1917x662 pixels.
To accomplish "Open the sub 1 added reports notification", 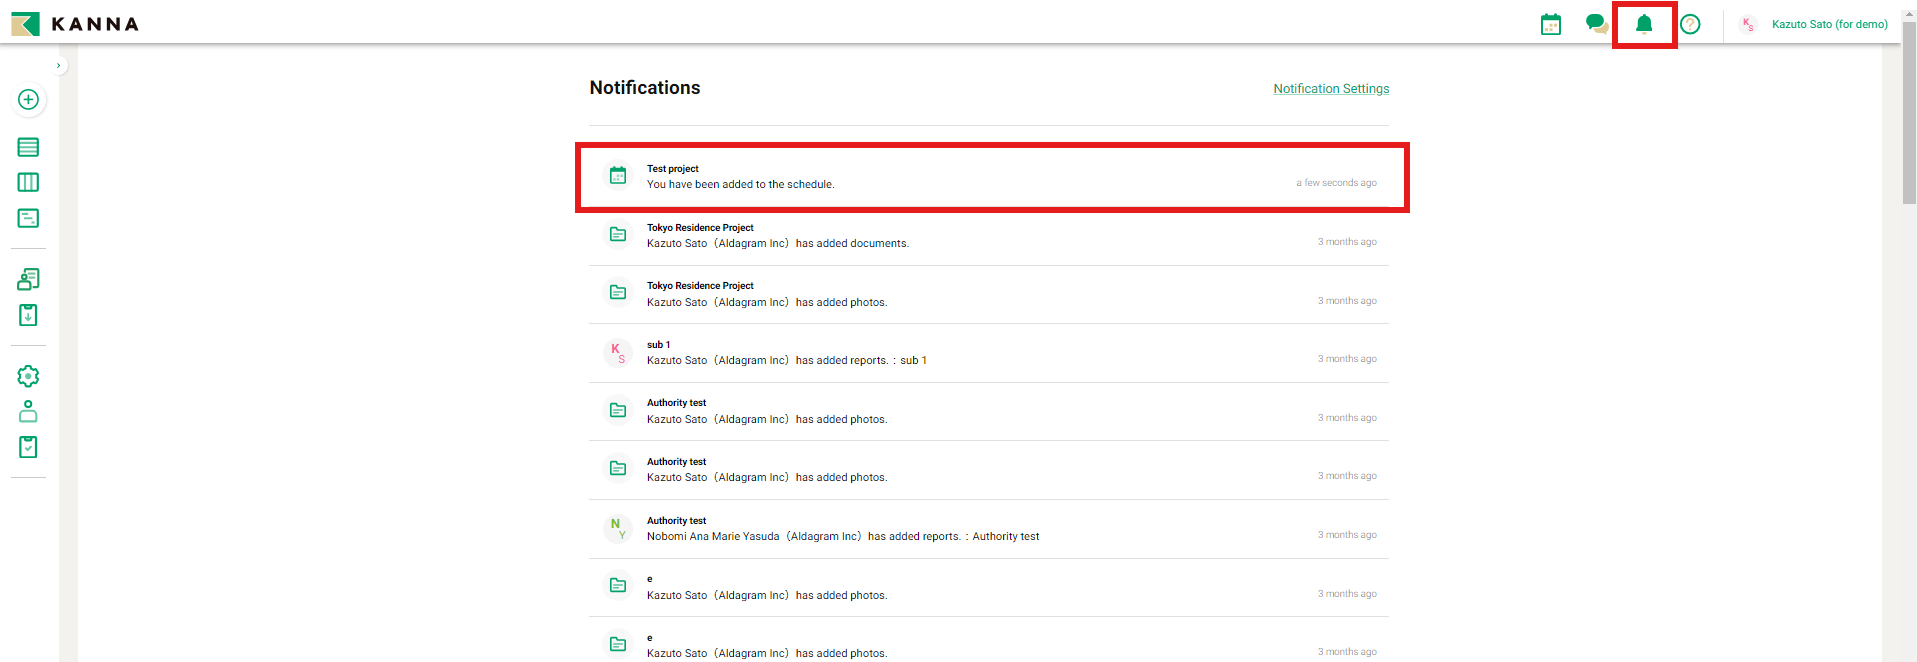I will pyautogui.click(x=990, y=353).
